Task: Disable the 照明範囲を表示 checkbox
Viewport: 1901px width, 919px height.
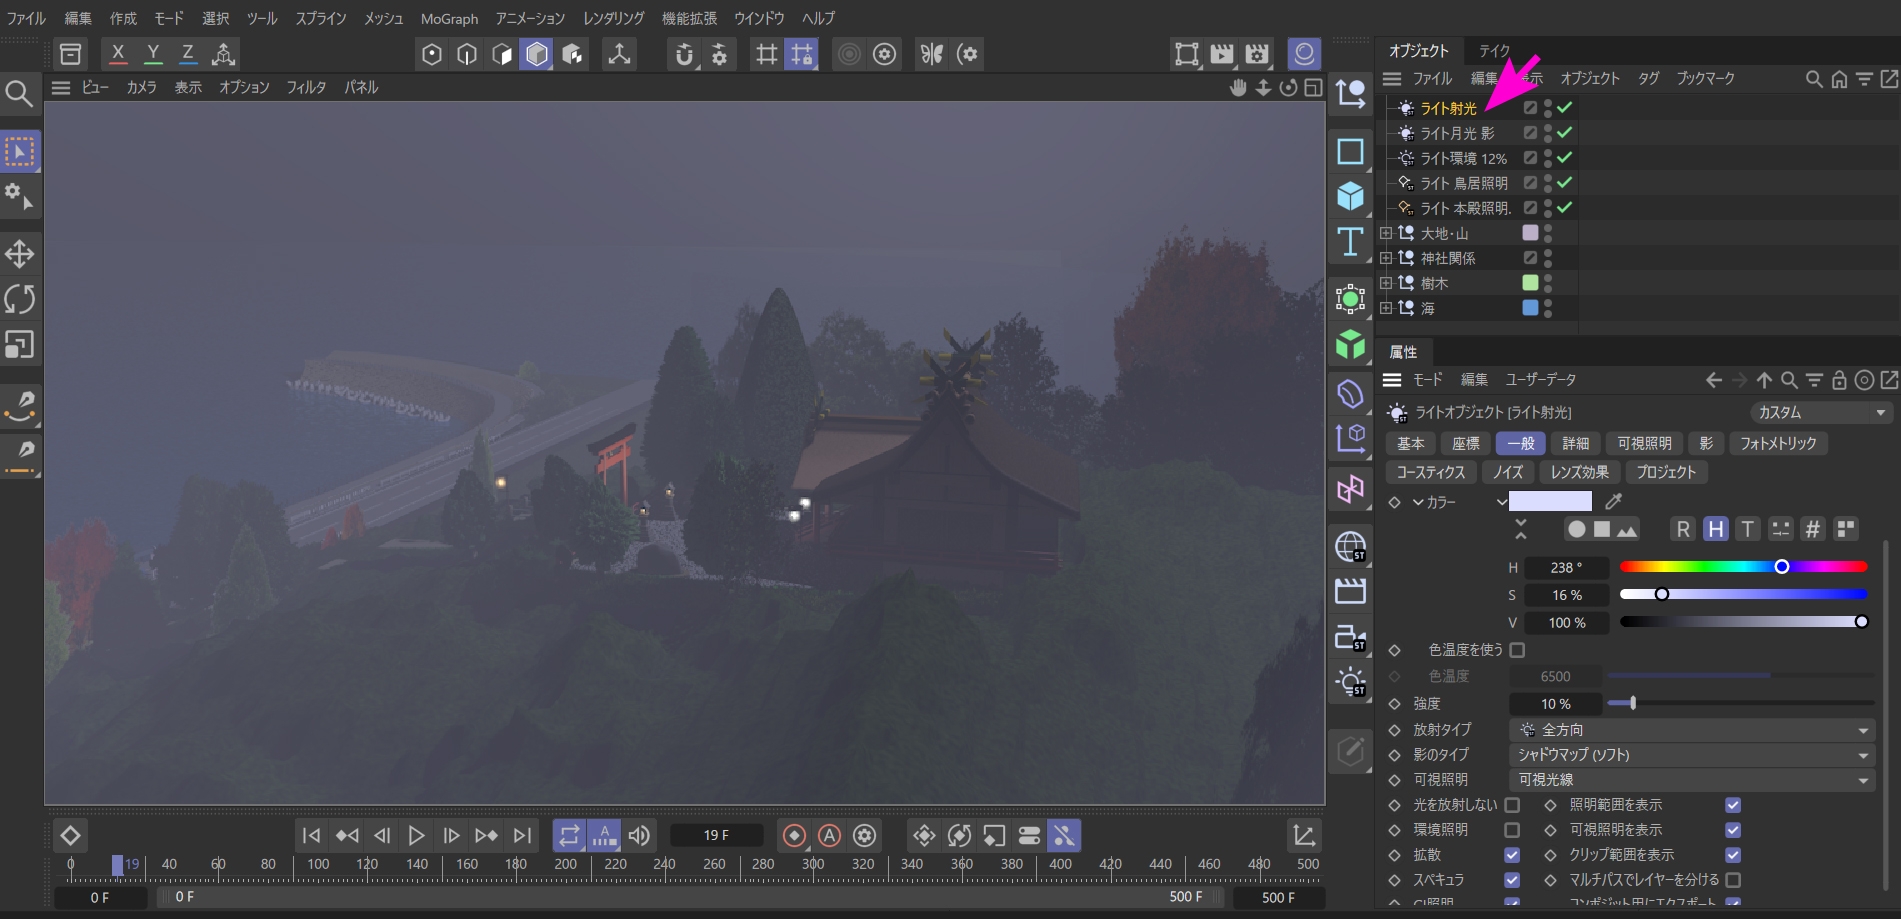Action: (x=1733, y=805)
